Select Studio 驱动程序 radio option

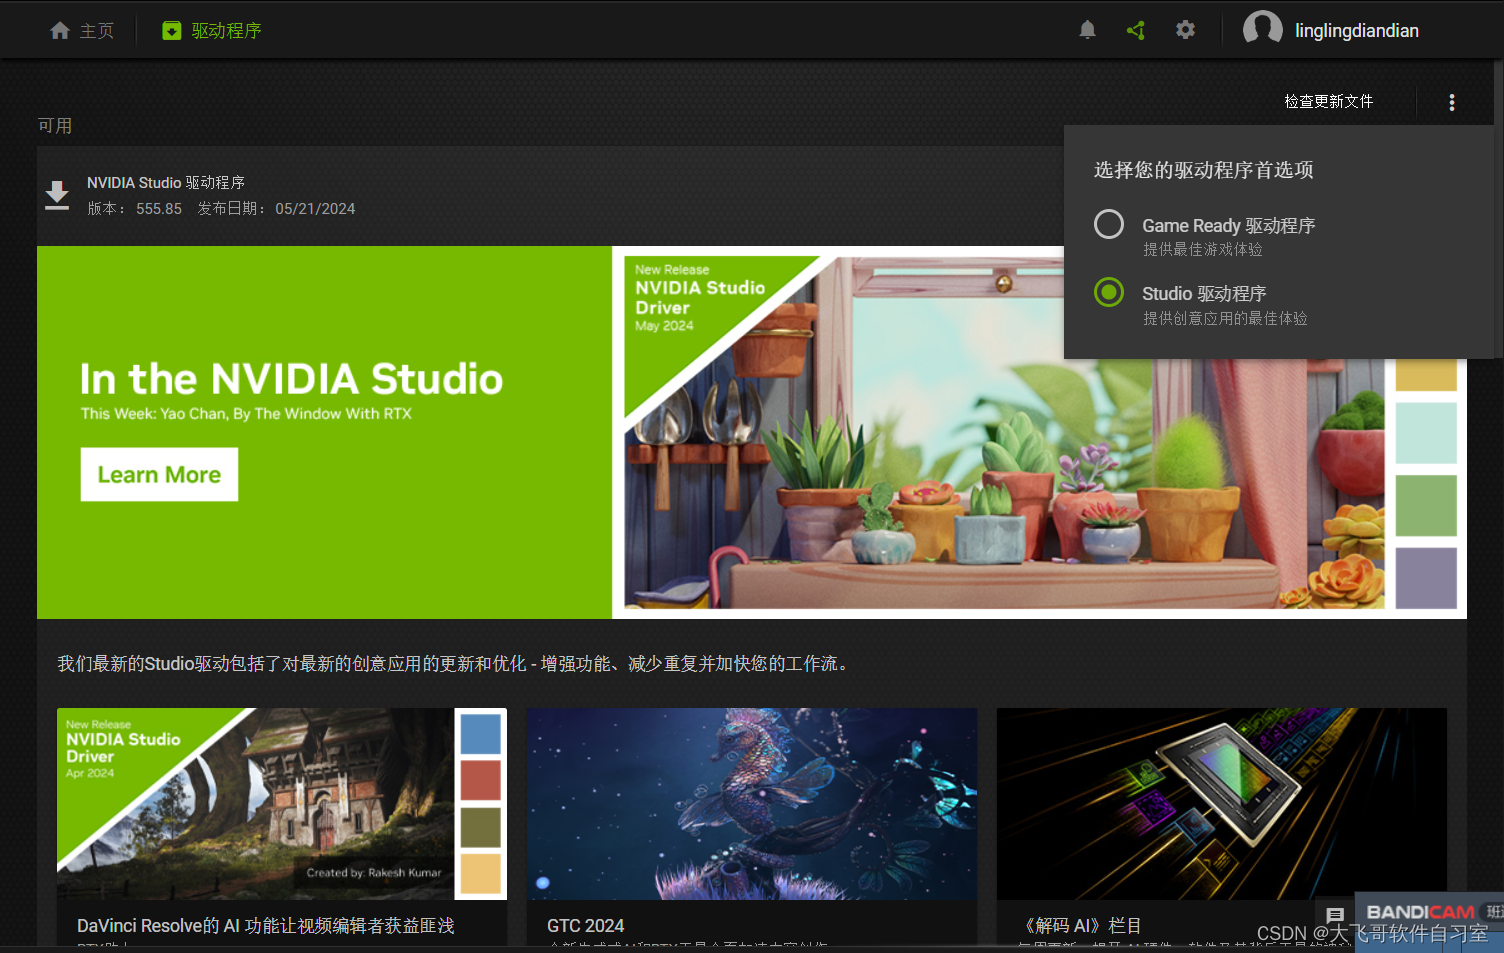coord(1109,292)
